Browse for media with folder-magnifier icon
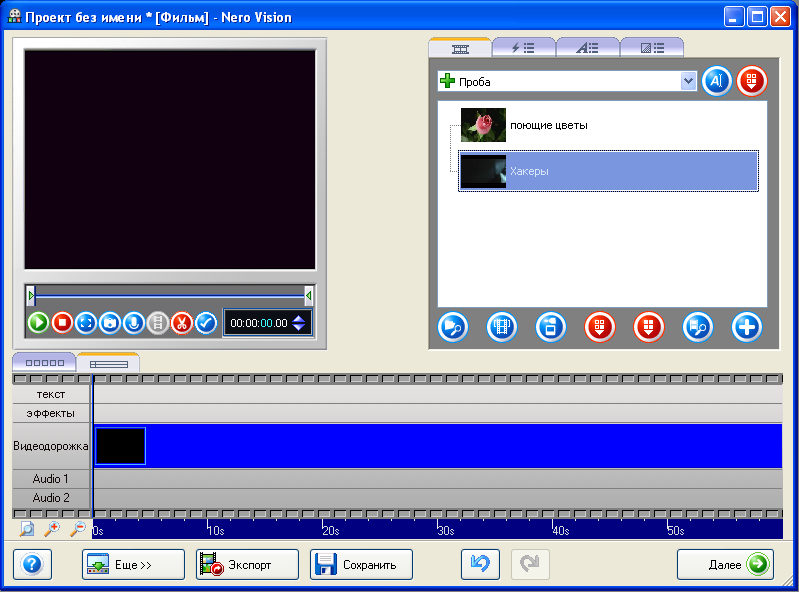Image resolution: width=799 pixels, height=592 pixels. (x=452, y=327)
